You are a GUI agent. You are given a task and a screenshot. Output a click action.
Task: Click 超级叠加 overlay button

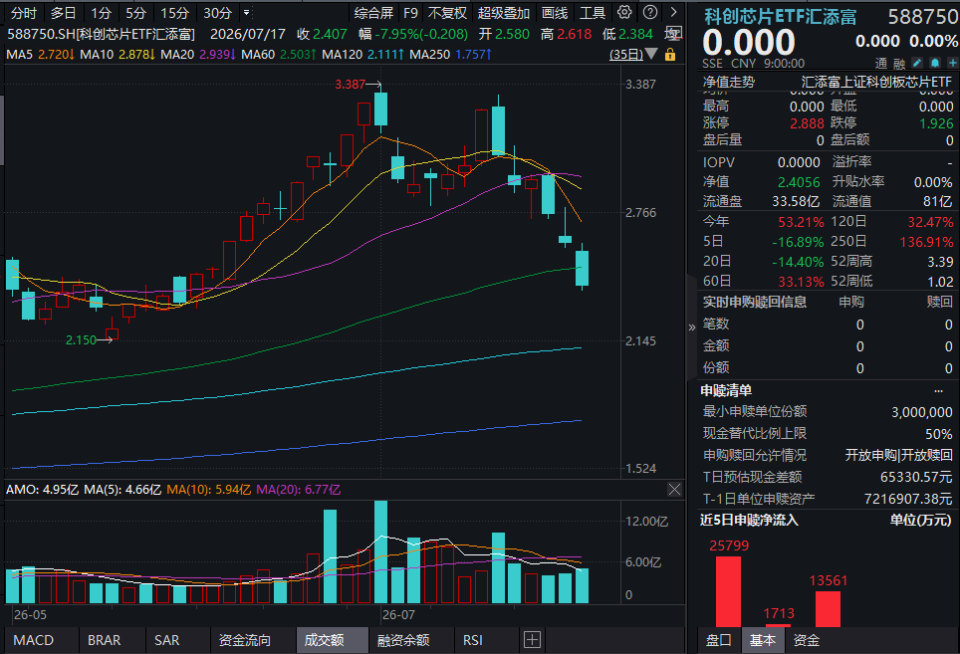503,13
